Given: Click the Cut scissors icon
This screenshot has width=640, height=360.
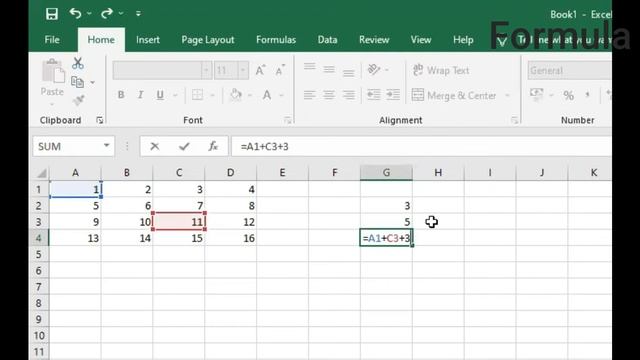Looking at the screenshot, I should point(78,64).
